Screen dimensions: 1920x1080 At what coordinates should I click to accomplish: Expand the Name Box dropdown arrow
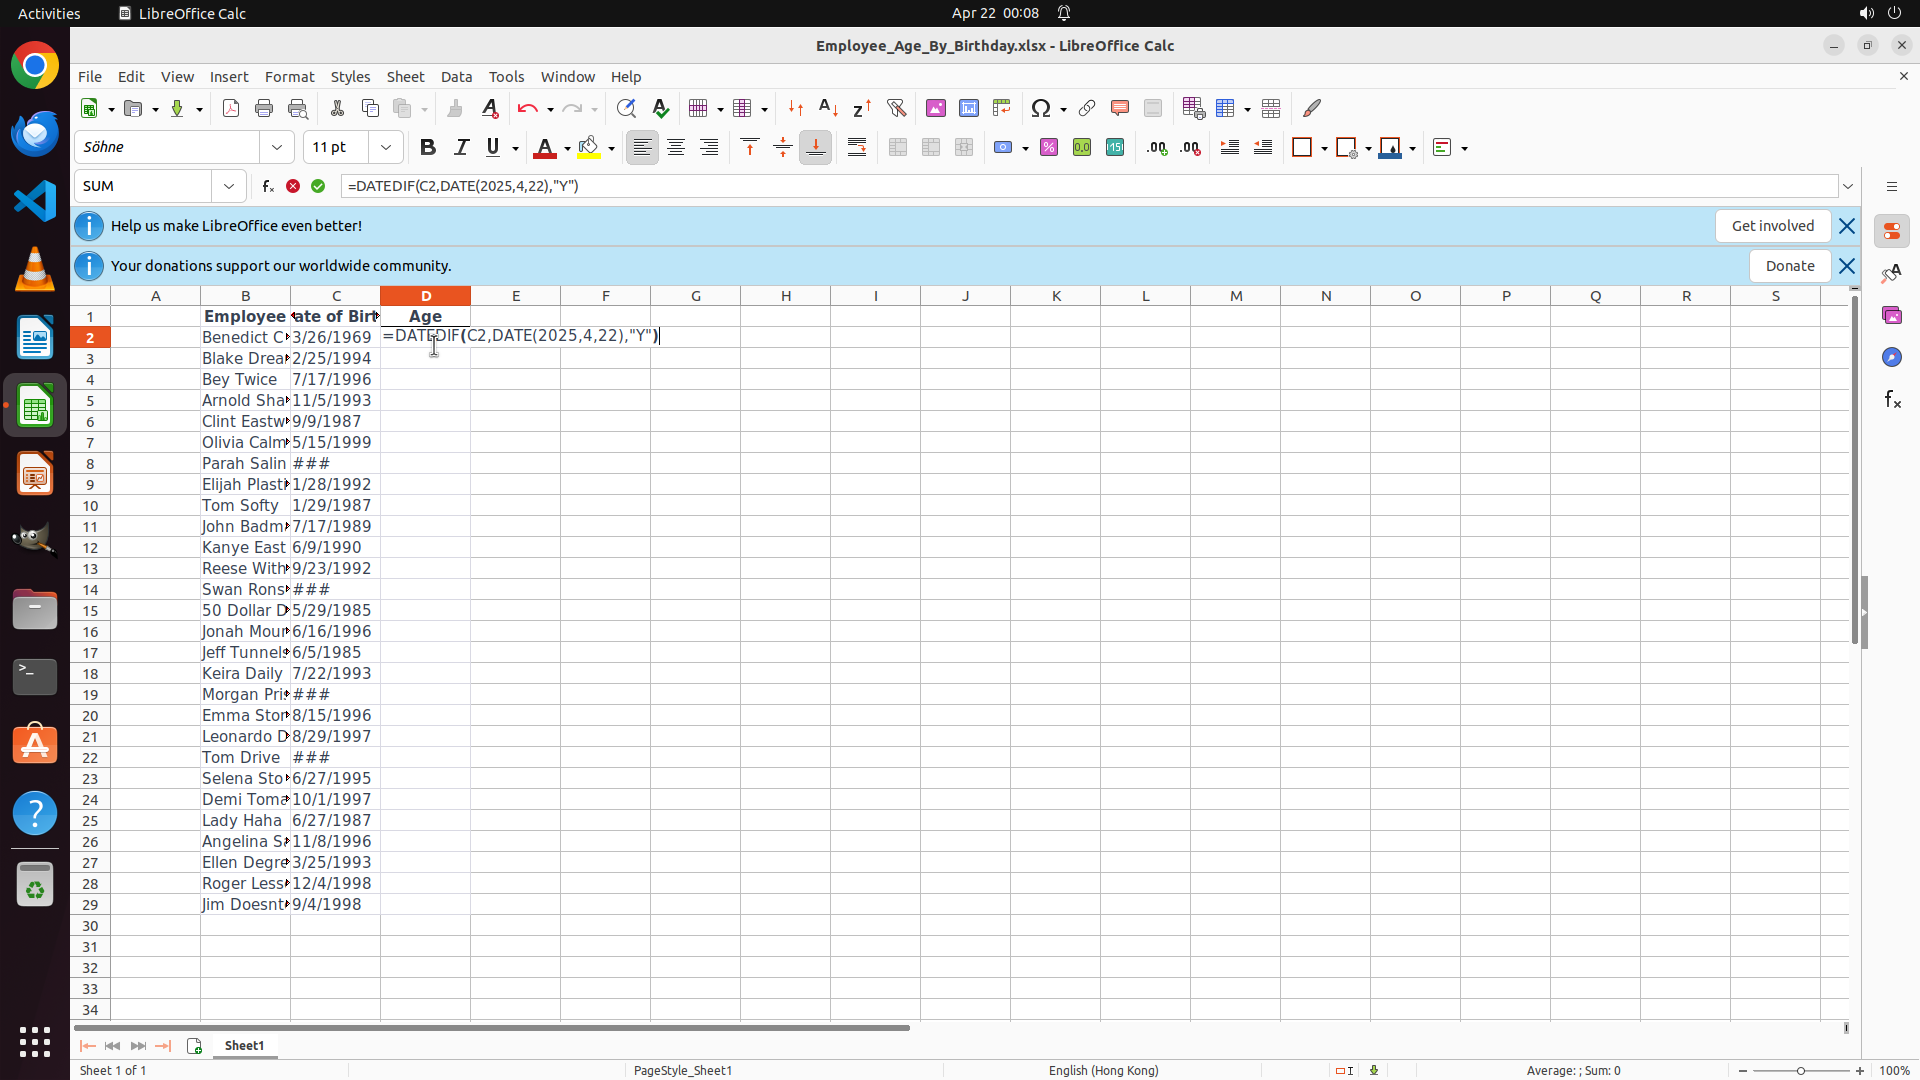[229, 186]
